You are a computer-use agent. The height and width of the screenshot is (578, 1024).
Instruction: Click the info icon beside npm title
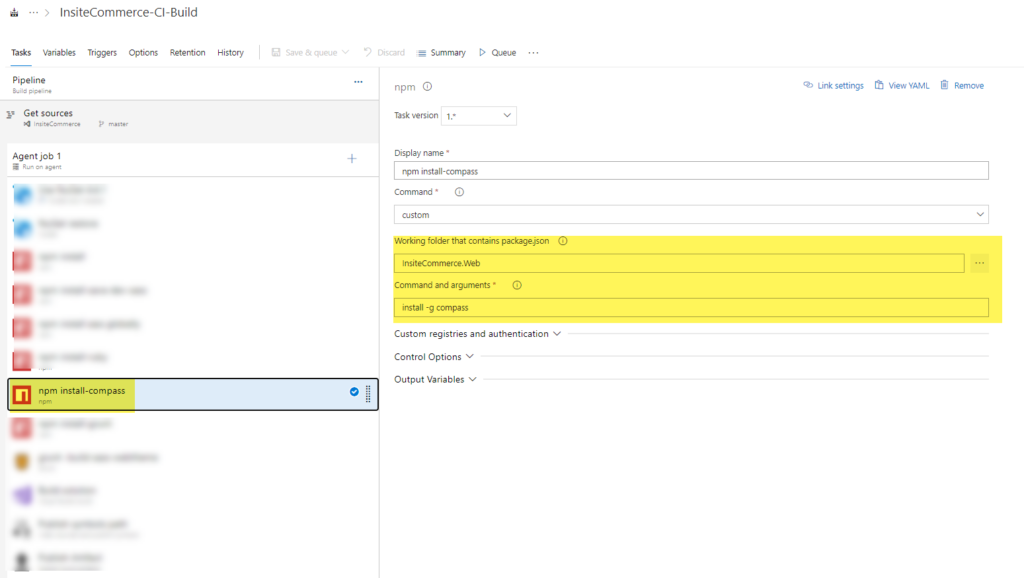(427, 87)
